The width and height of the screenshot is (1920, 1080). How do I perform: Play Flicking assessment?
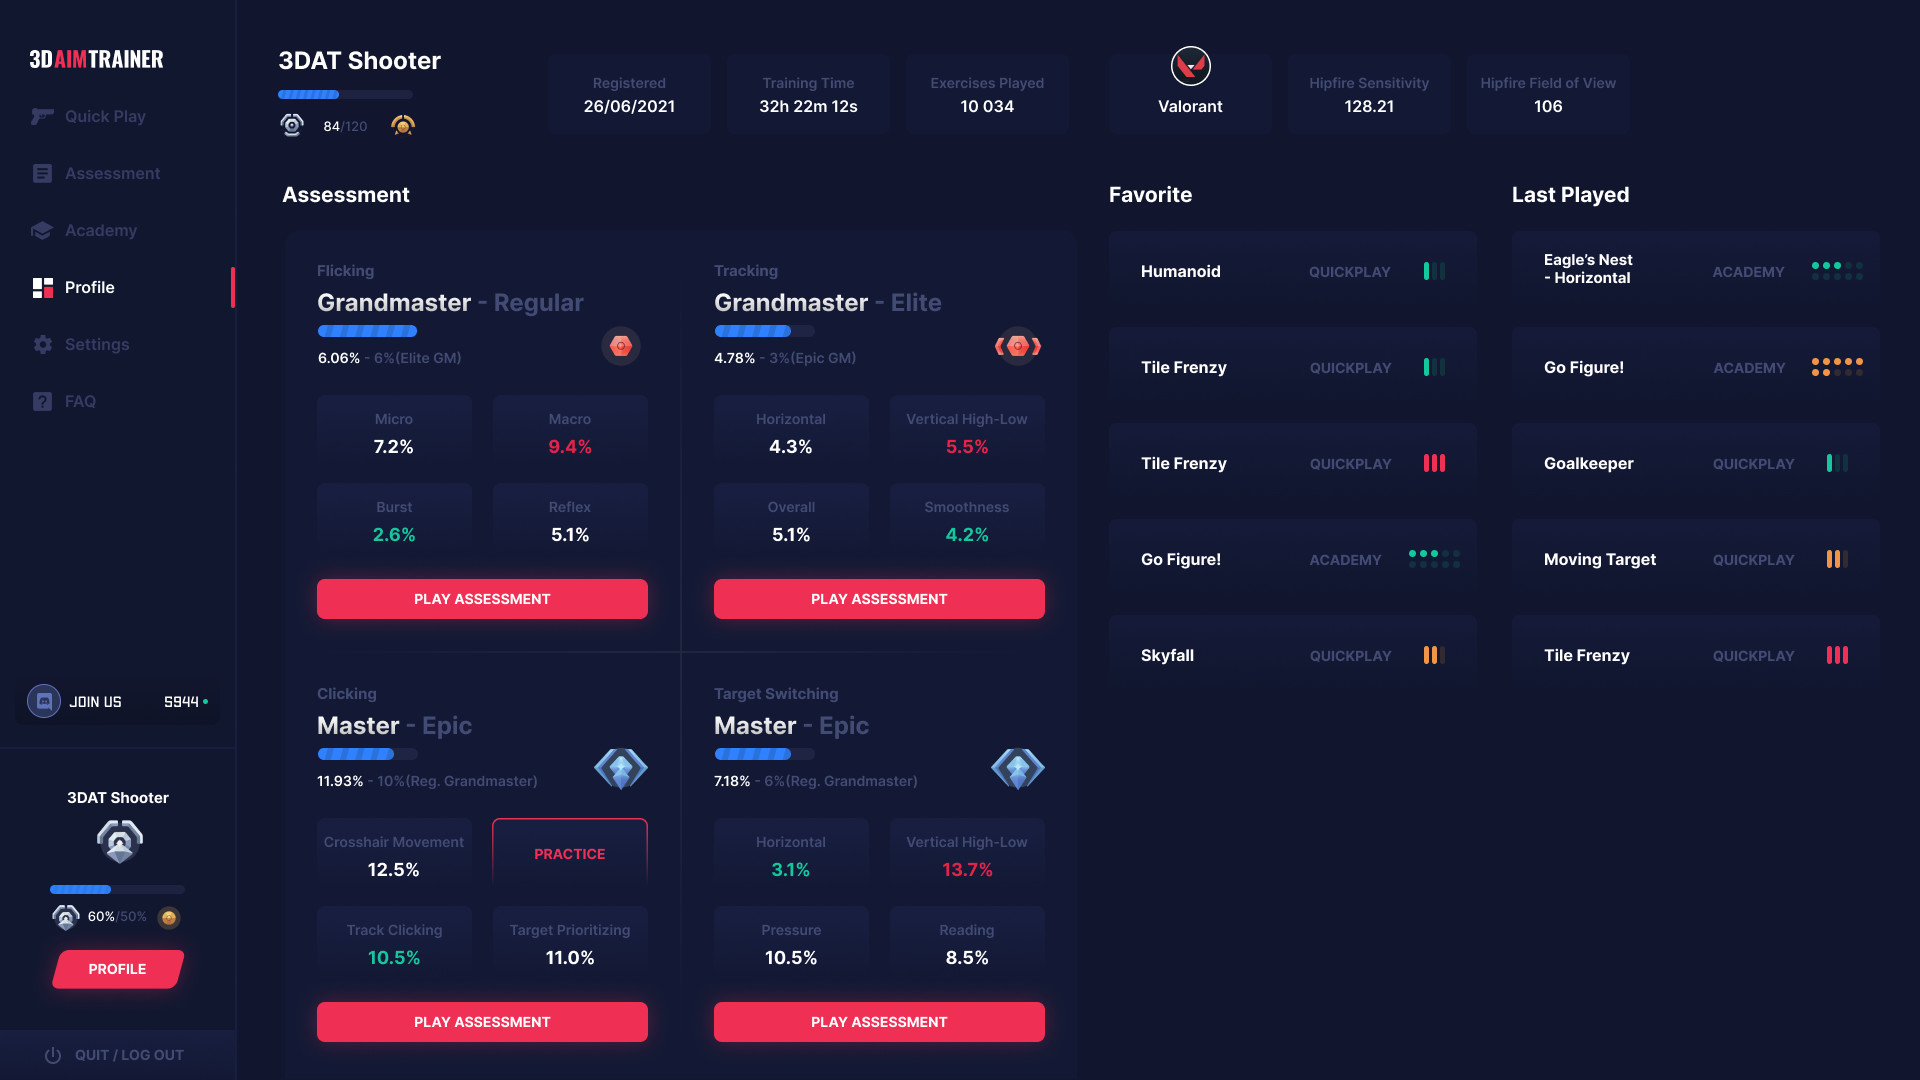pyautogui.click(x=481, y=599)
